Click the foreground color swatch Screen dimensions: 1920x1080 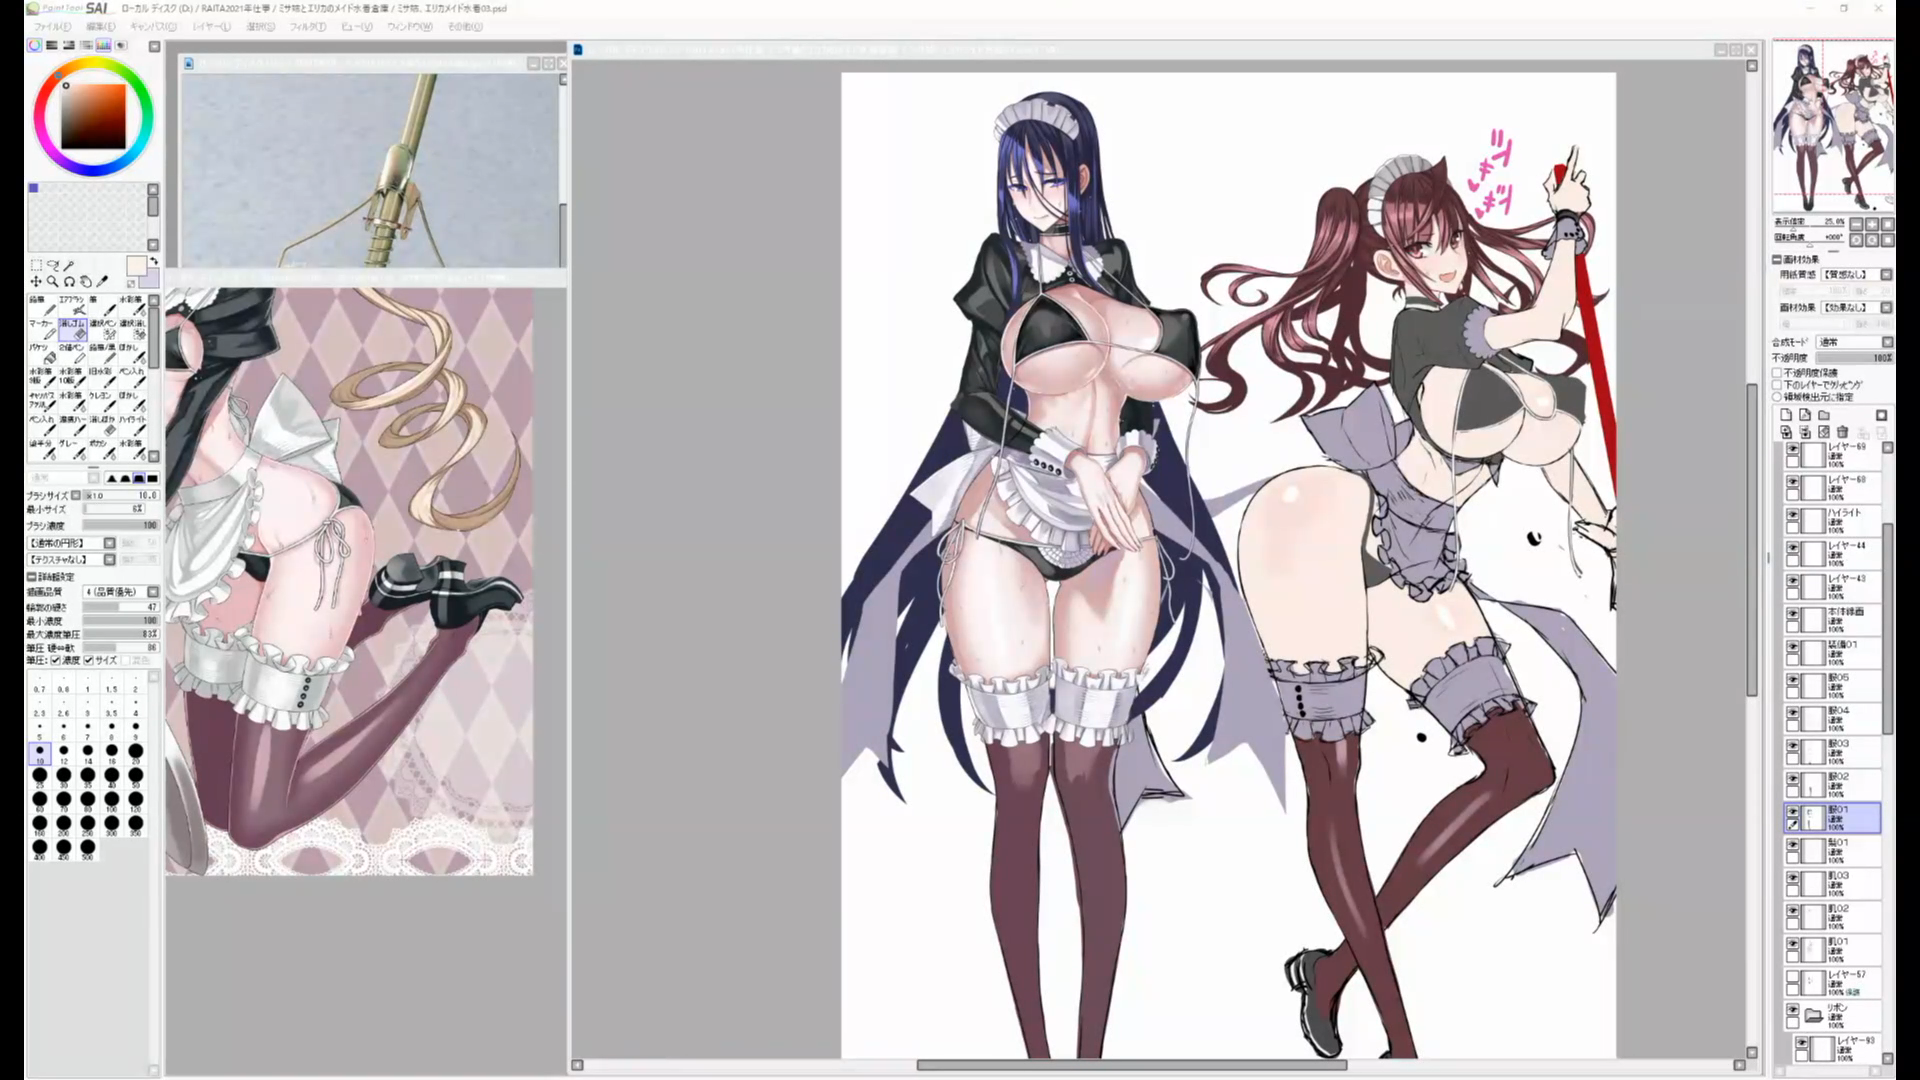[x=137, y=266]
